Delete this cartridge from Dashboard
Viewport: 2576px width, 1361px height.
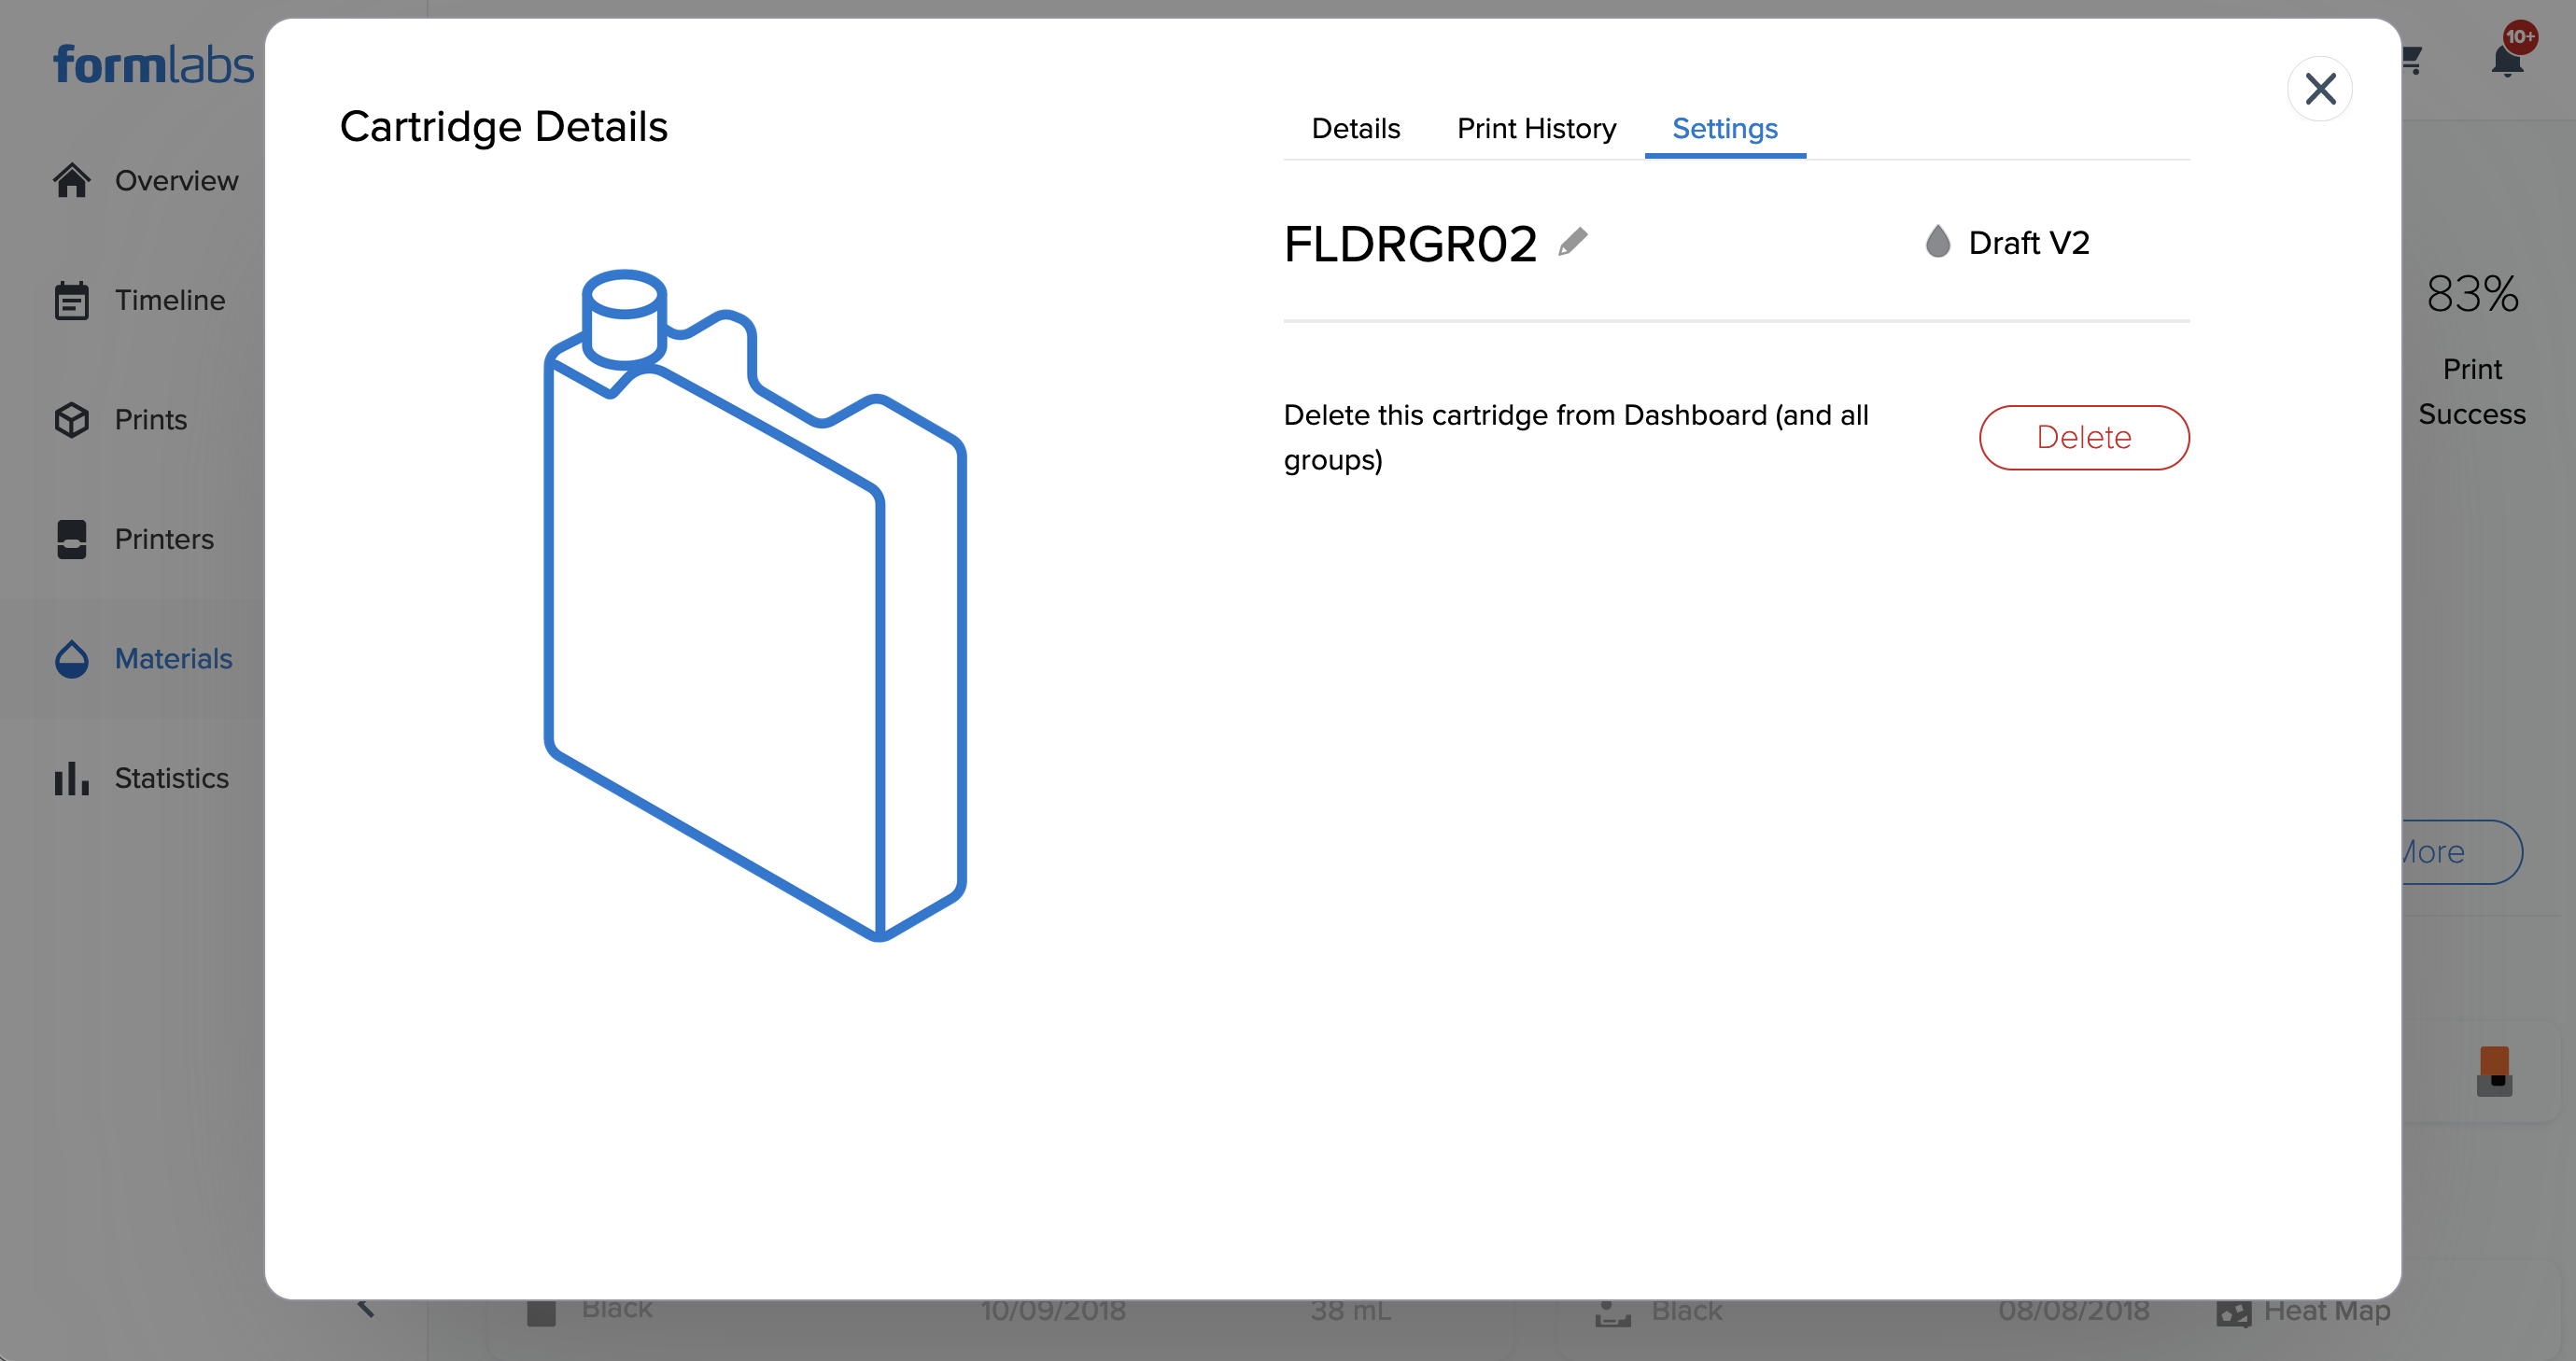[2084, 437]
